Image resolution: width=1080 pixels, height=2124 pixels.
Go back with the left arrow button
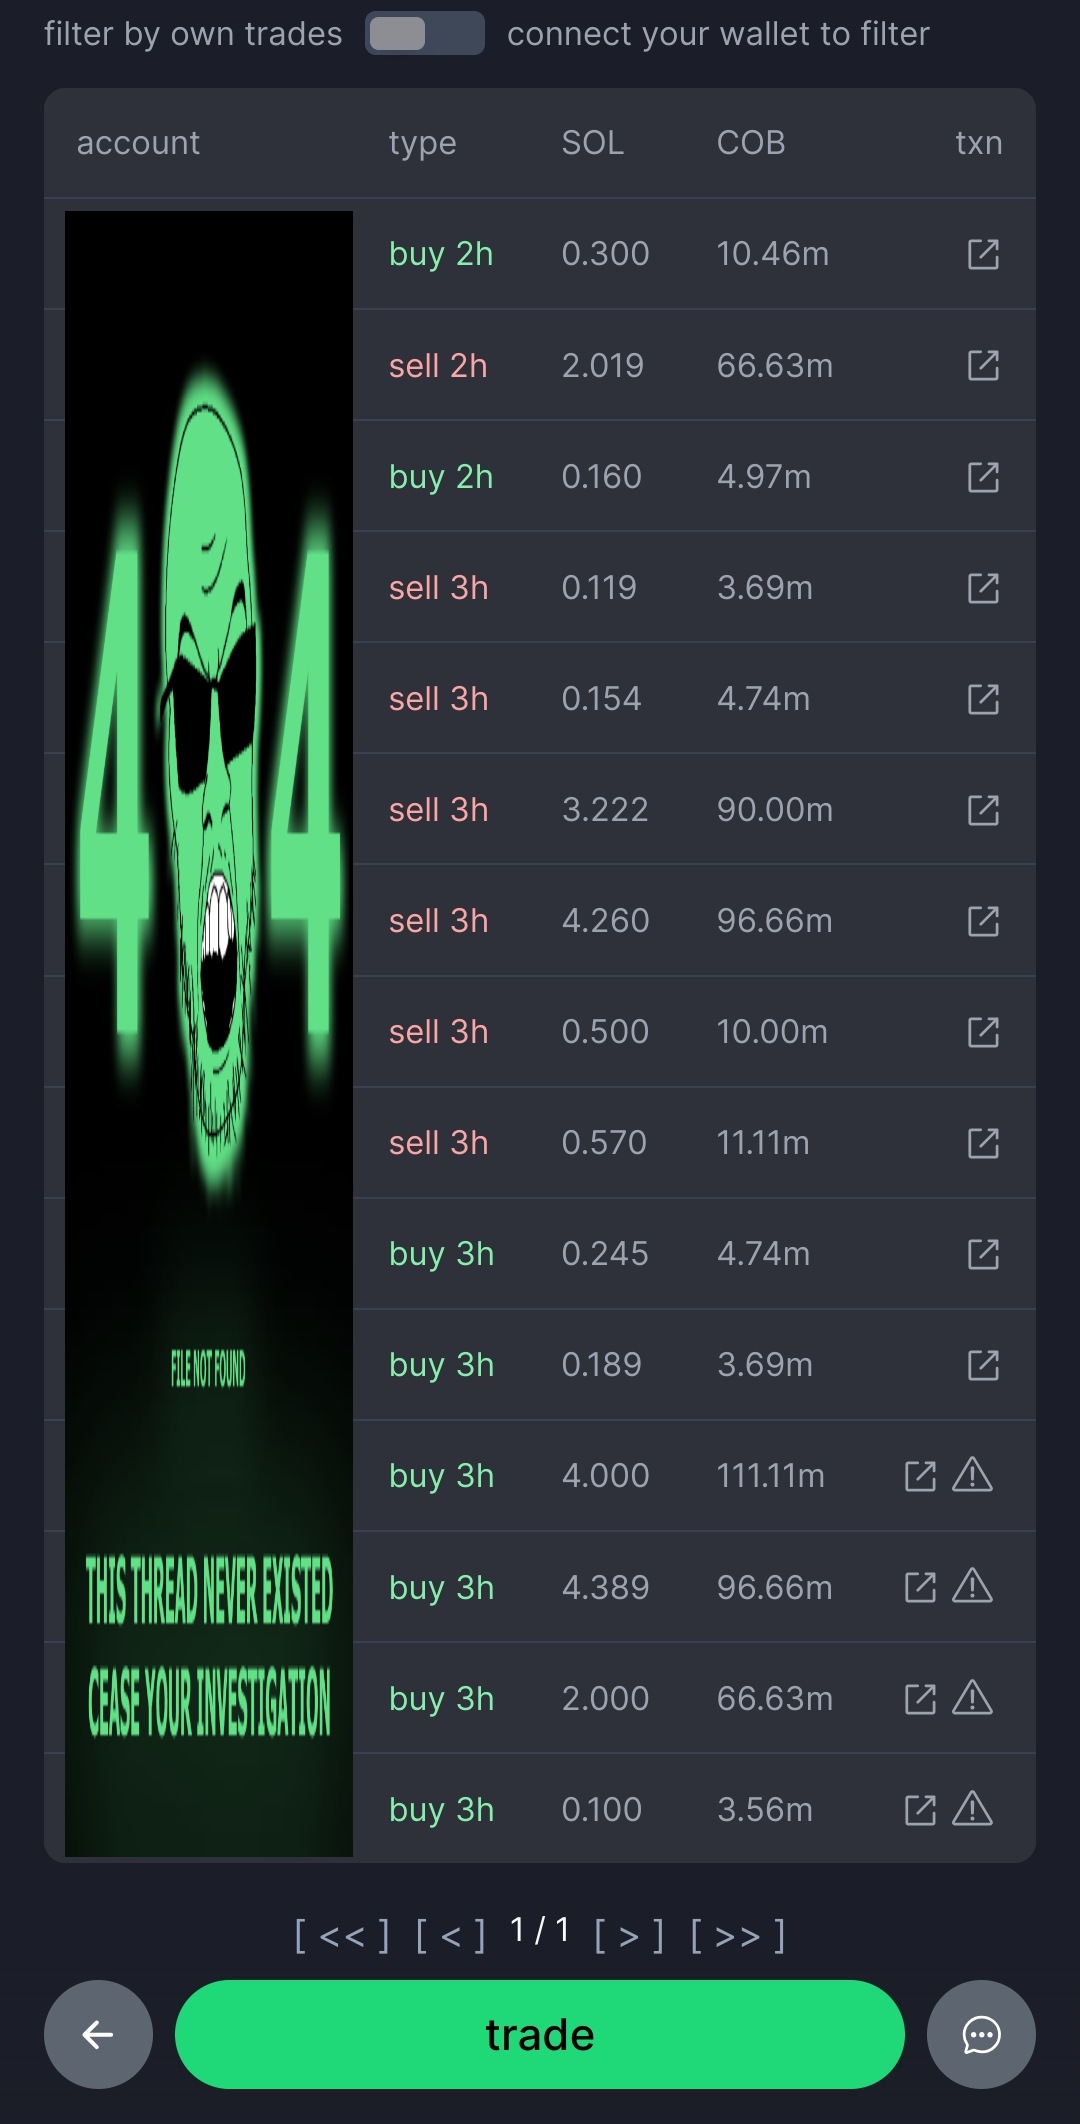[x=98, y=2034]
